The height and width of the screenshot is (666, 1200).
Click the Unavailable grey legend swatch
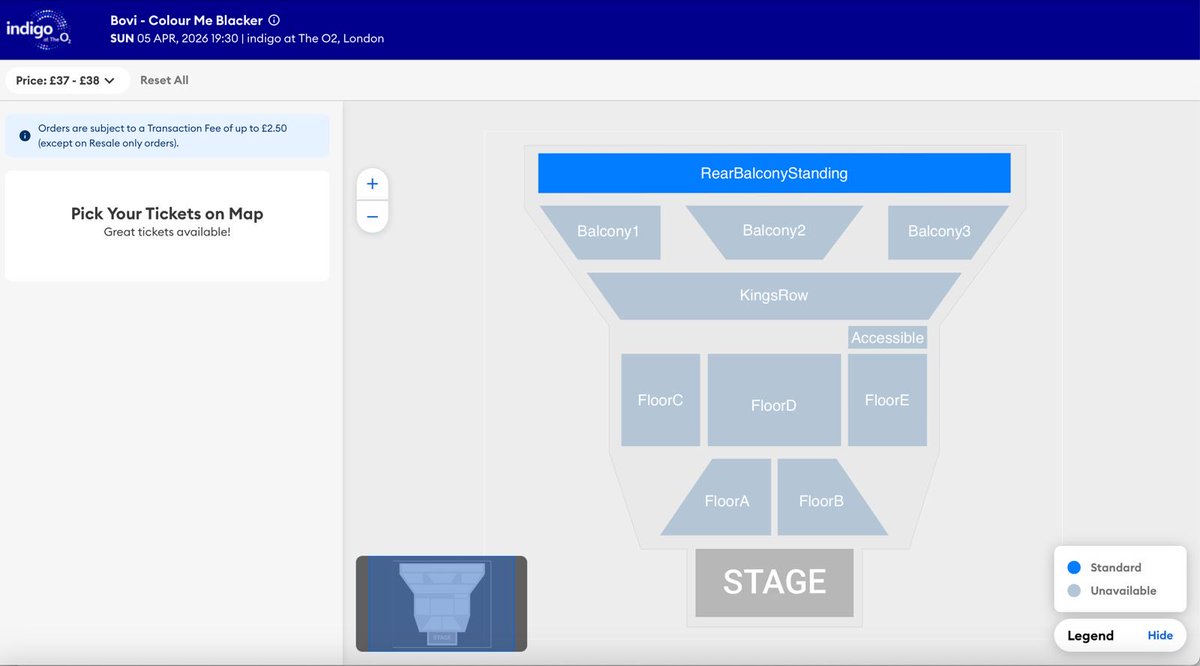[x=1074, y=590]
